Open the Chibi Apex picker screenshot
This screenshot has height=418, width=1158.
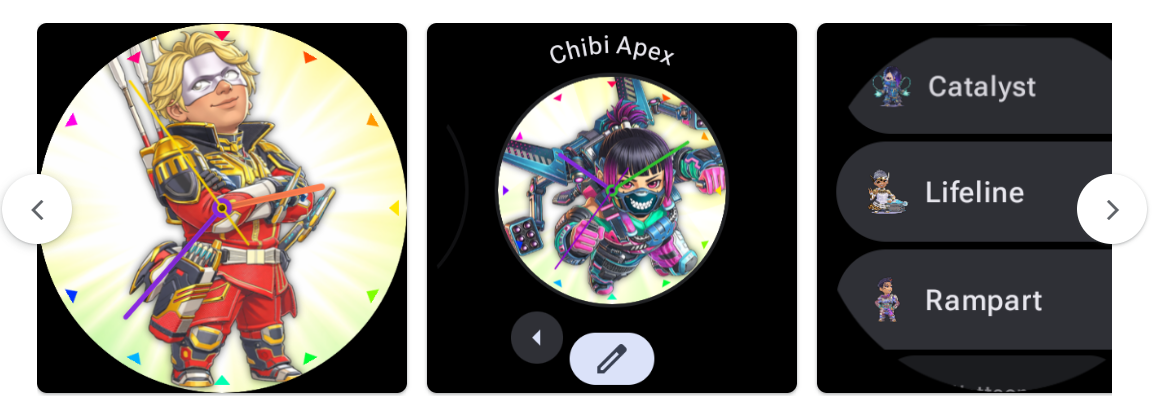[611, 208]
